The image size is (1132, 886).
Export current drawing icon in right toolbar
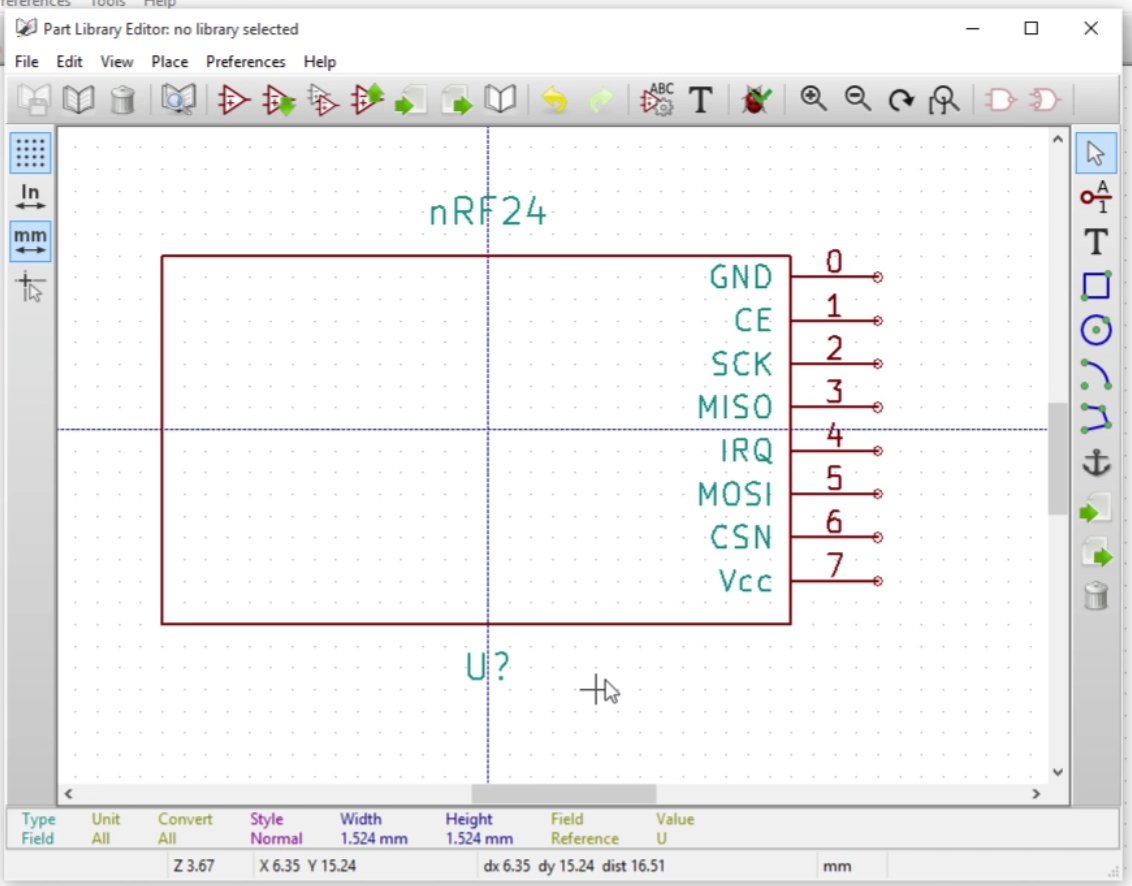[x=1096, y=553]
